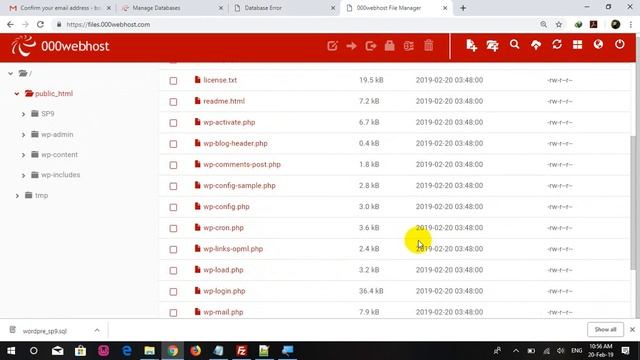This screenshot has height=360, width=640.
Task: Expand the wp-includes folder arrow
Action: click(x=23, y=176)
